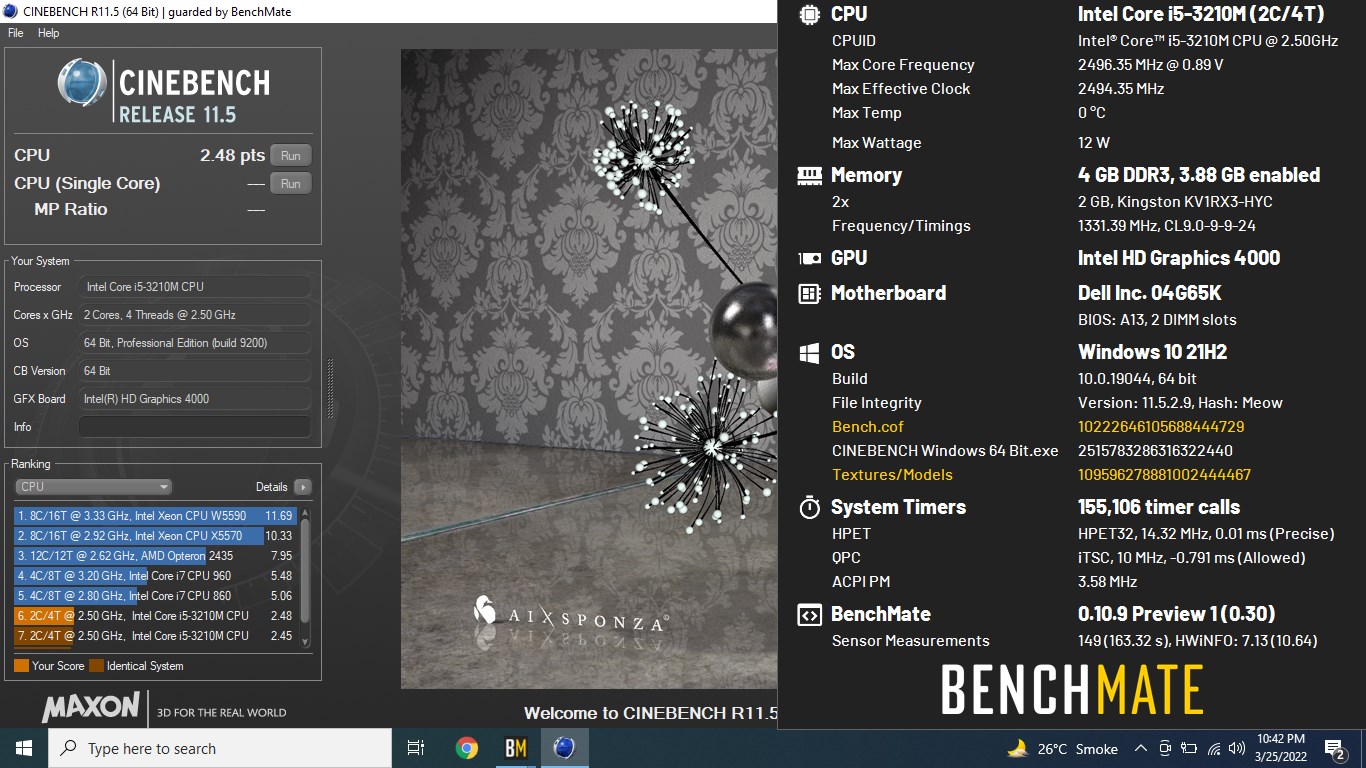Click the OS field 64 Bit Professional Edition

click(x=194, y=343)
